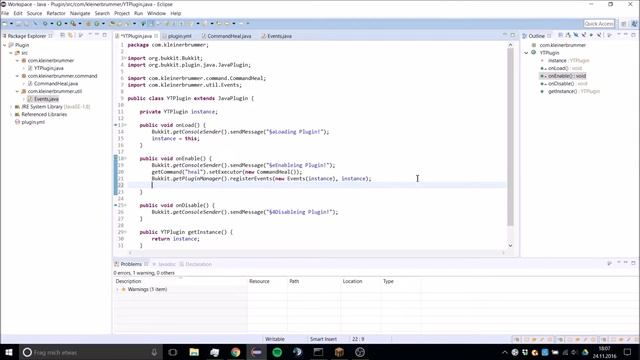Toggle Link with Editor in Package Explorer
The height and width of the screenshot is (360, 640).
(x=70, y=36)
